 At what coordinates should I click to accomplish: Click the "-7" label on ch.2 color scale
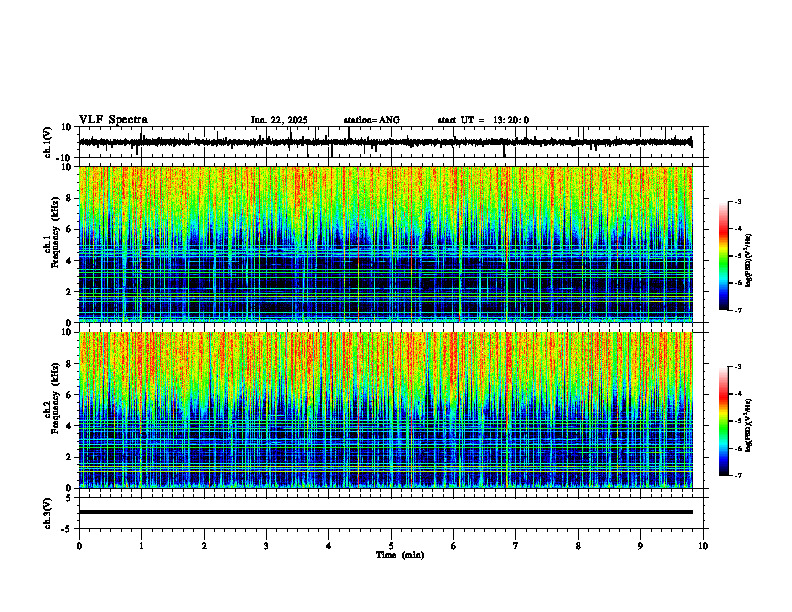tap(738, 475)
